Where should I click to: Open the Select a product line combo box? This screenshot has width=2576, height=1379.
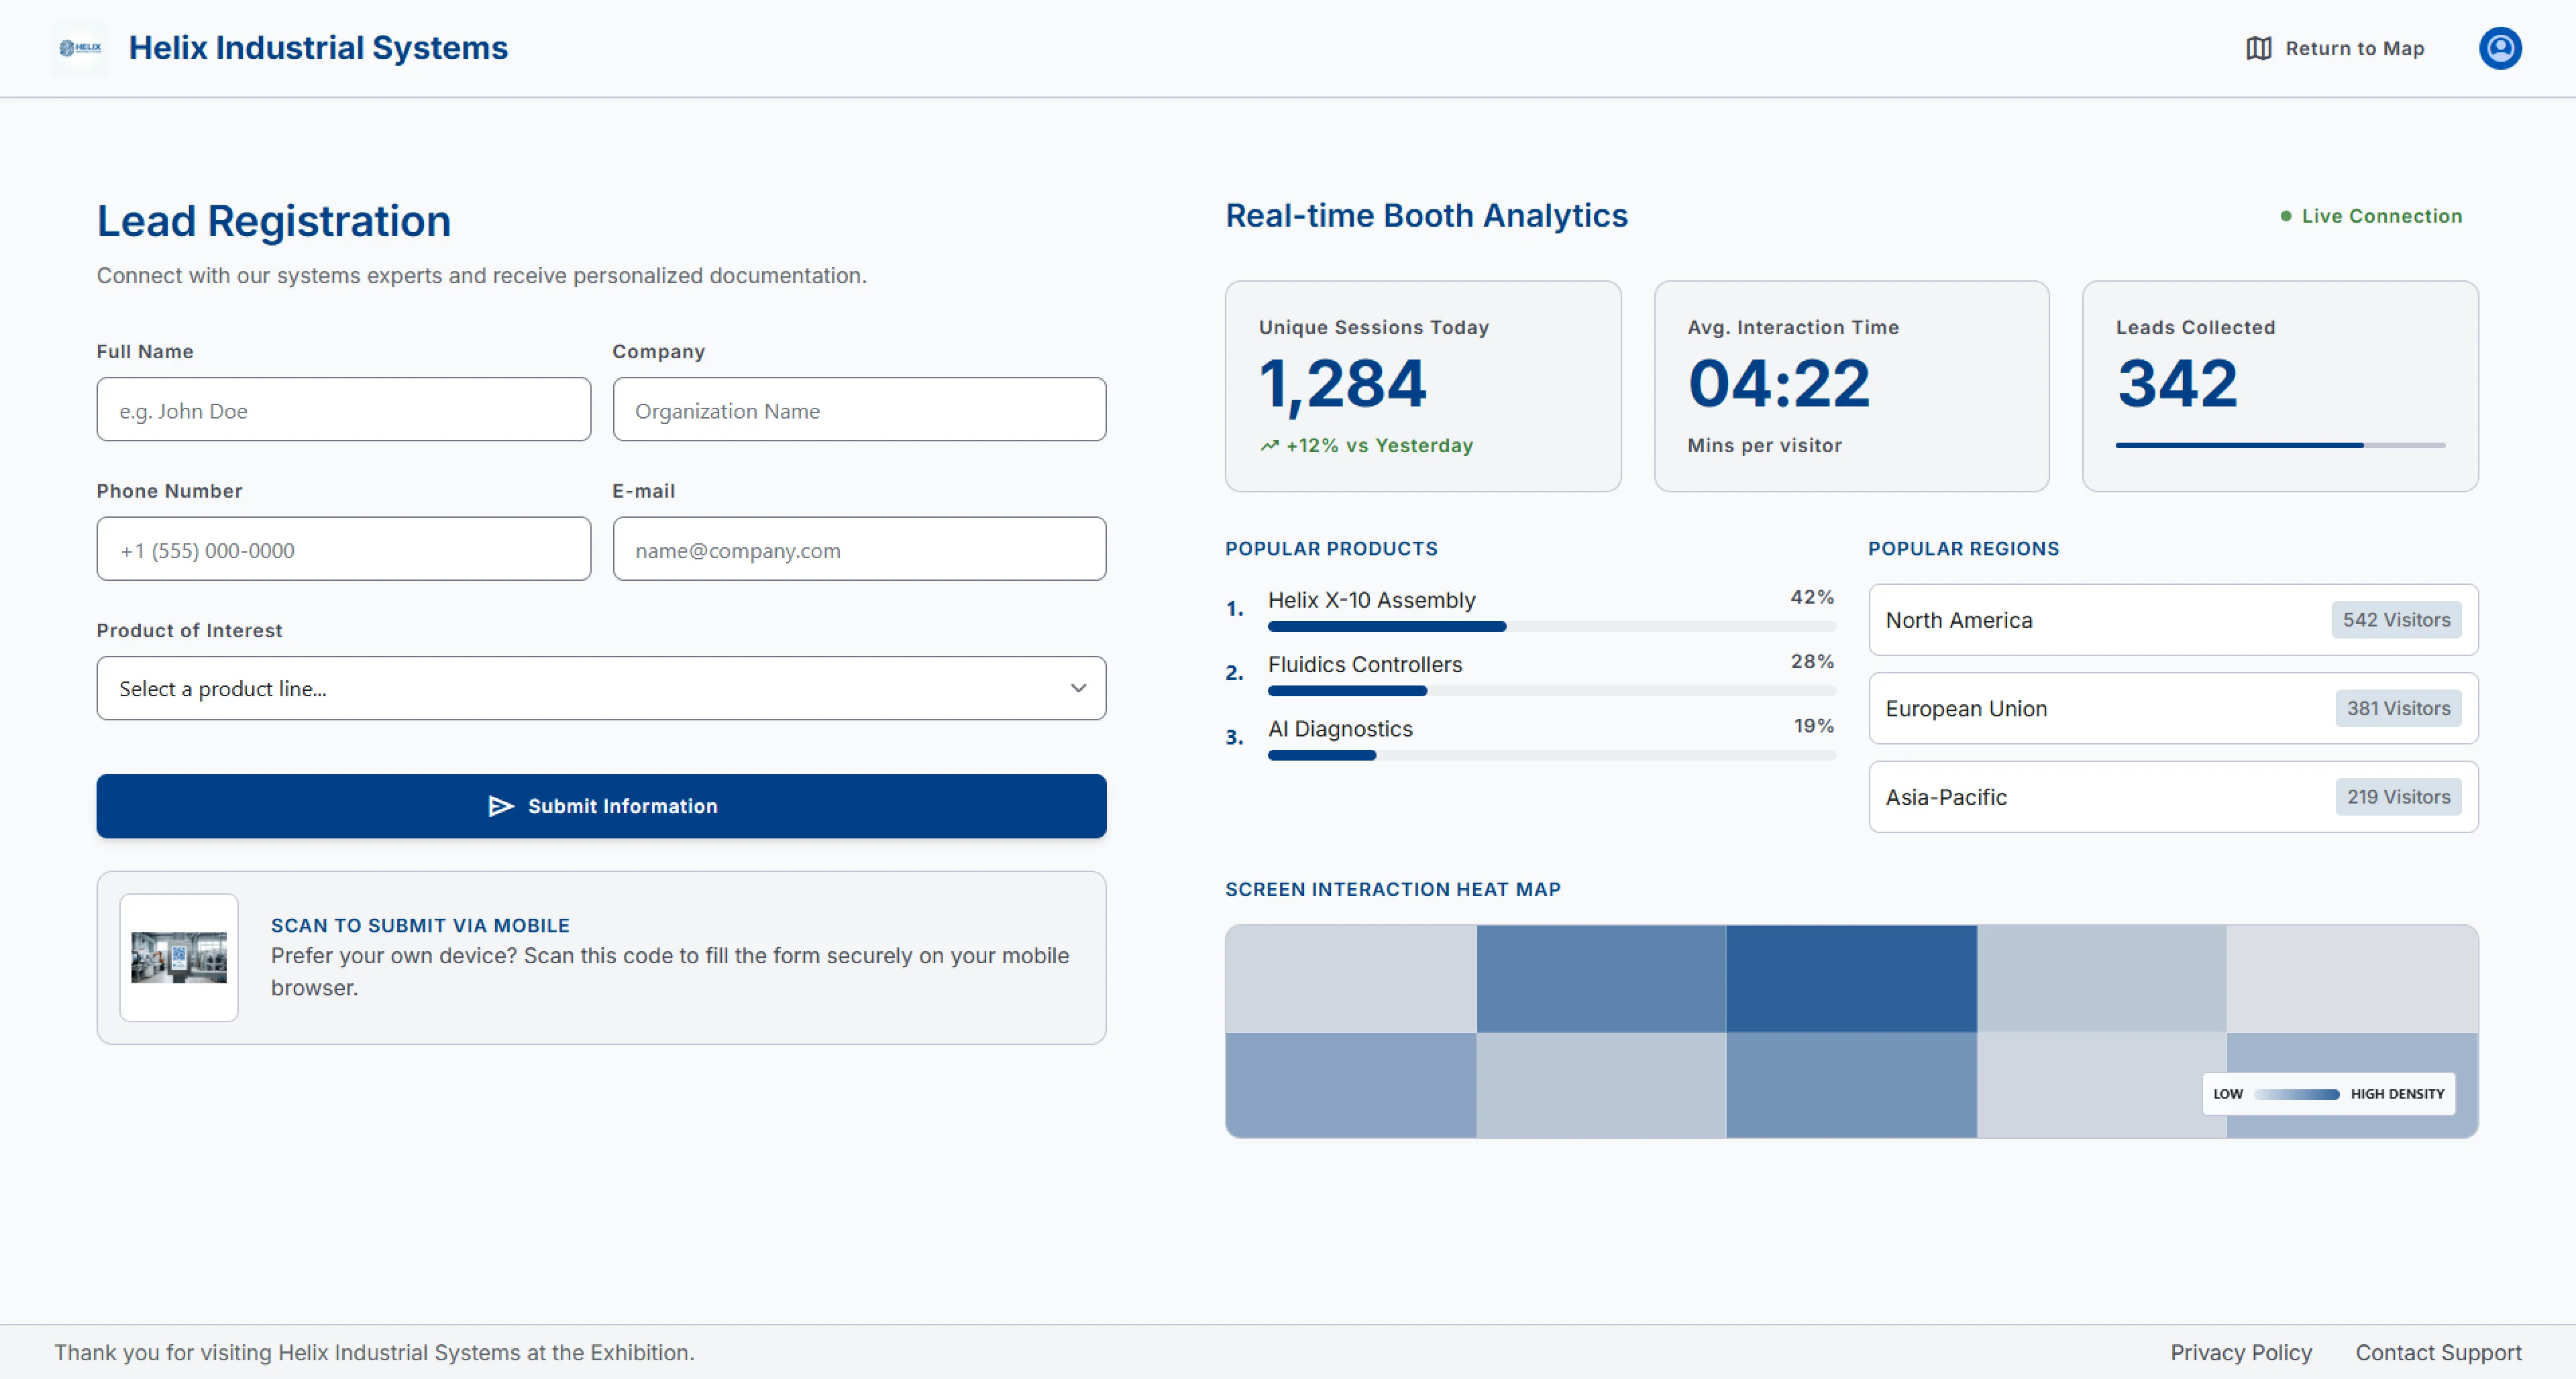click(x=601, y=688)
